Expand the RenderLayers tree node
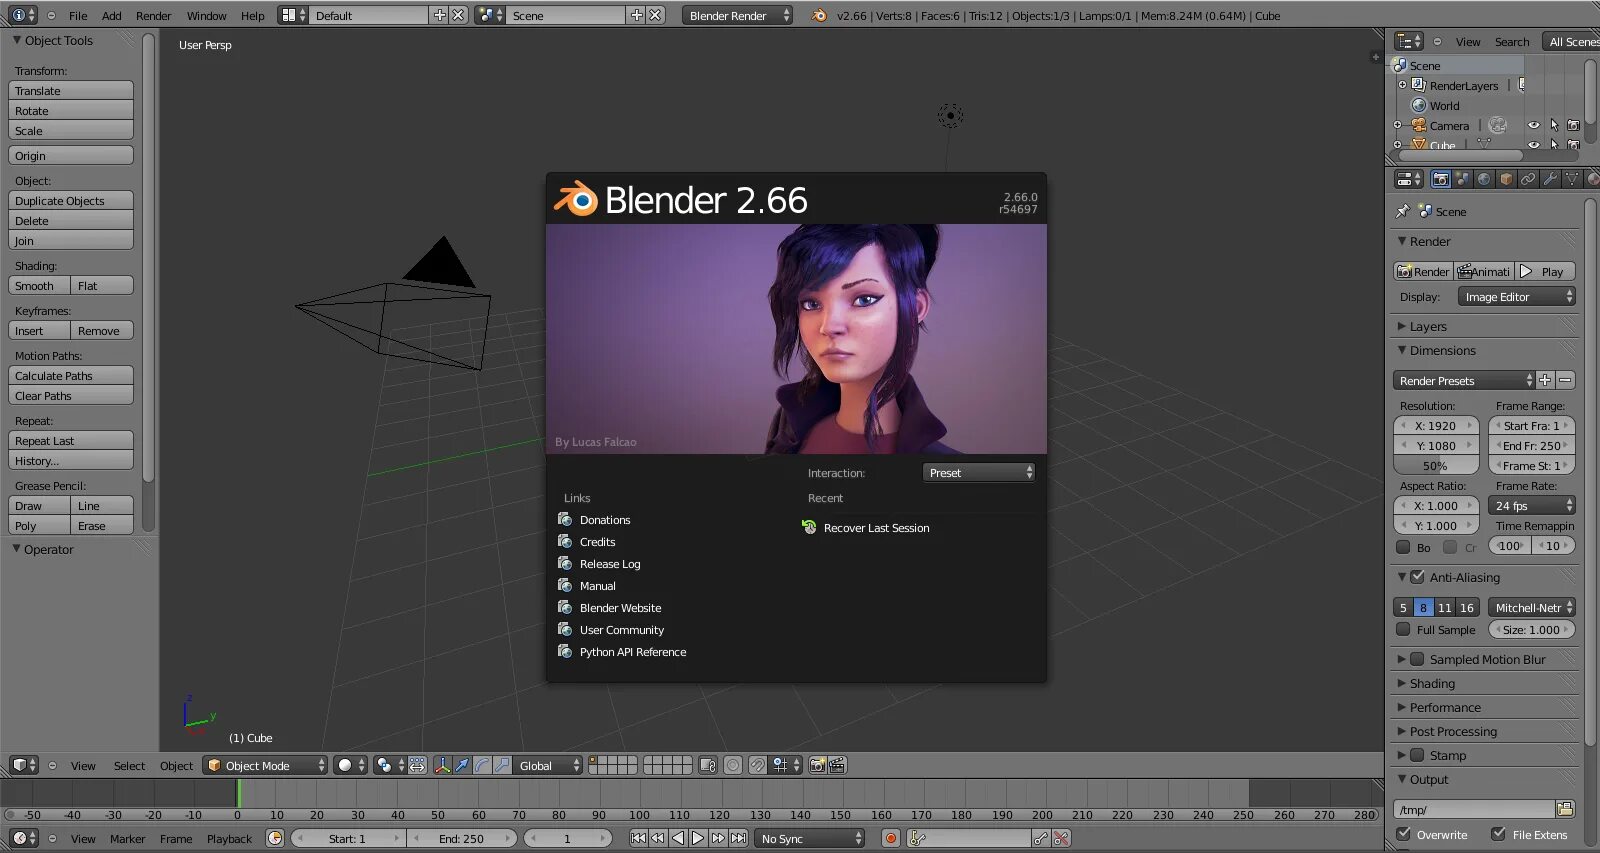1600x853 pixels. (x=1402, y=85)
